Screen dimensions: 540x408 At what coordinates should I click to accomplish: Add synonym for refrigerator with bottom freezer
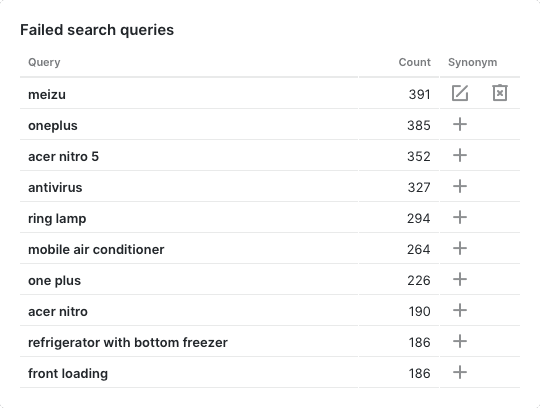click(460, 341)
